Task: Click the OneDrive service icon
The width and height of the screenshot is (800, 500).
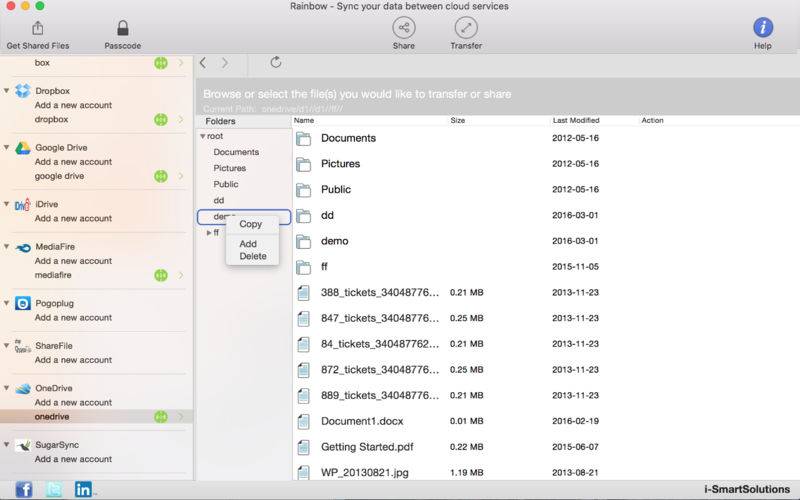Action: coord(22,388)
